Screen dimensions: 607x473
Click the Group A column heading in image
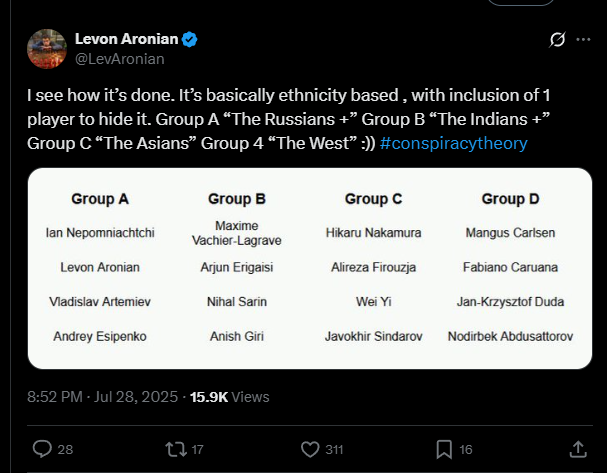(x=100, y=199)
